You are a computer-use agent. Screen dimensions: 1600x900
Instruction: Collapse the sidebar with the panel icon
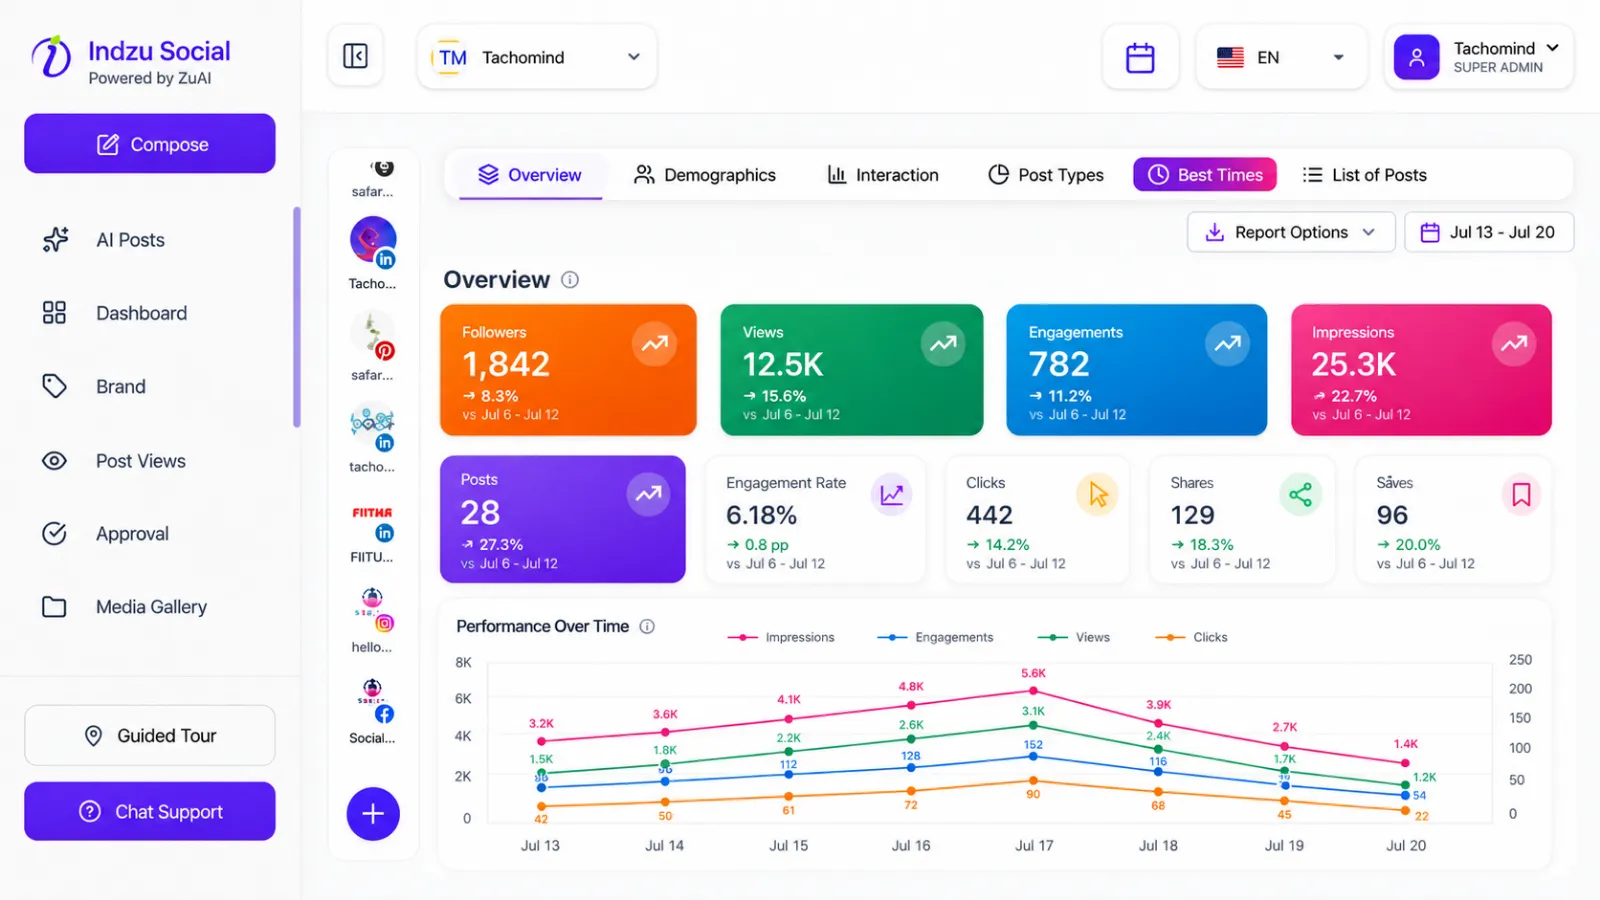click(355, 56)
